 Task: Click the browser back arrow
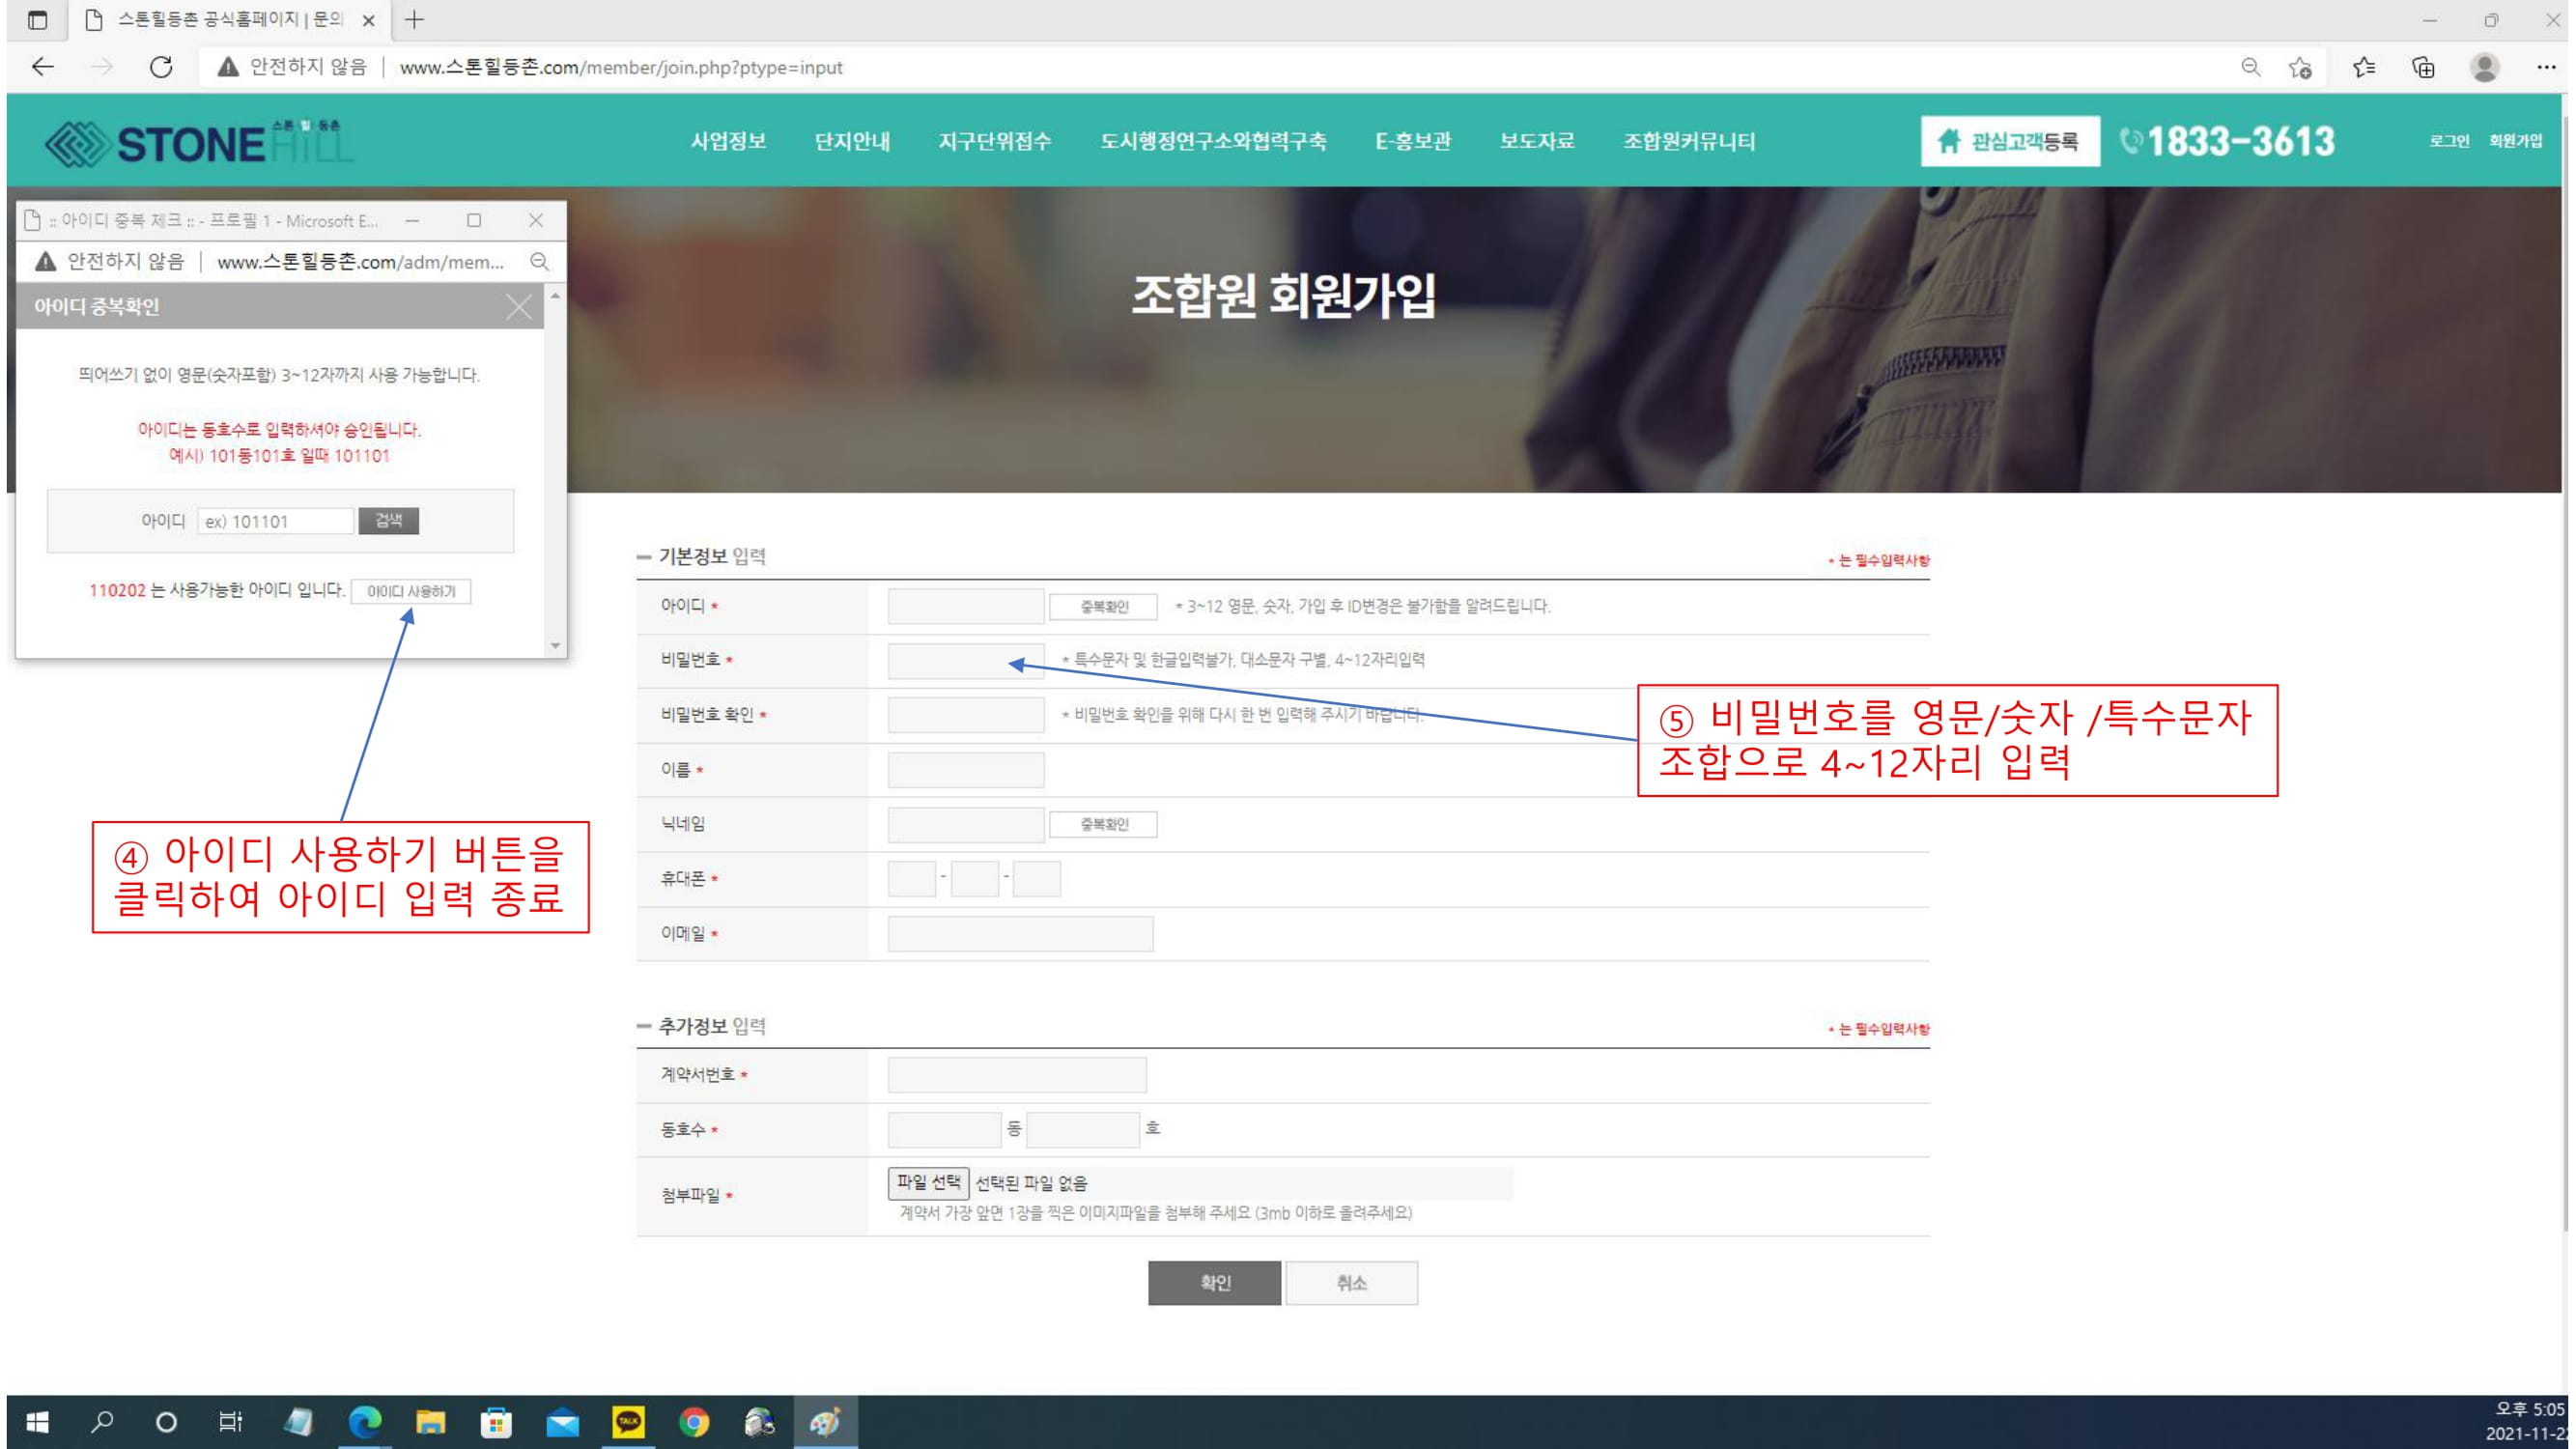coord(42,67)
